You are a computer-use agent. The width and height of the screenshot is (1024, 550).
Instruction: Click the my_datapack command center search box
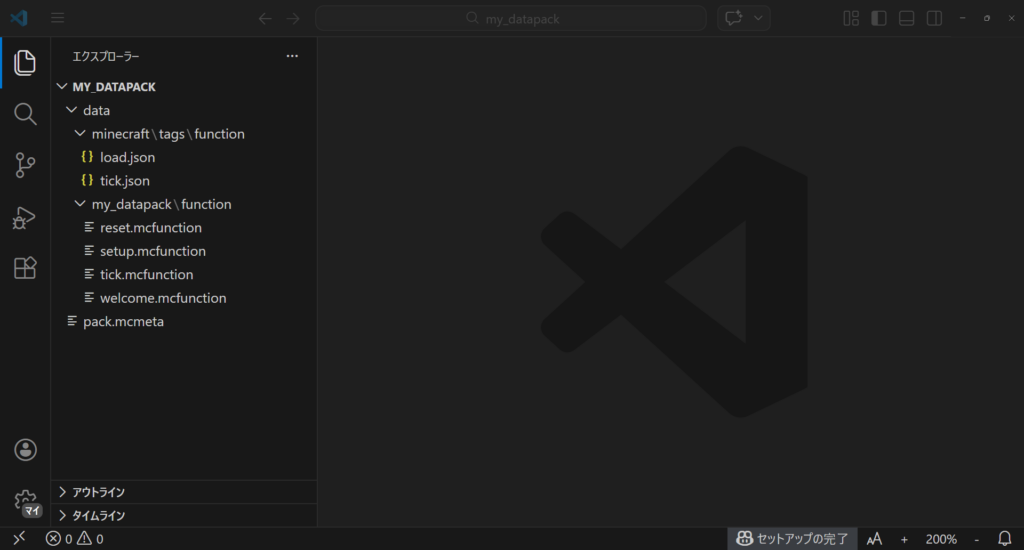510,18
